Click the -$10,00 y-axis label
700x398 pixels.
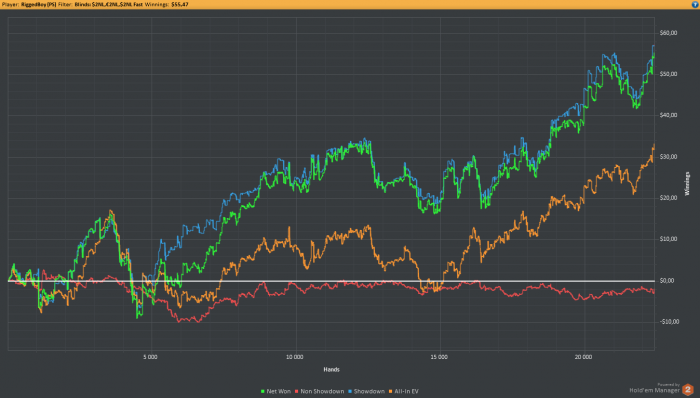pos(669,322)
